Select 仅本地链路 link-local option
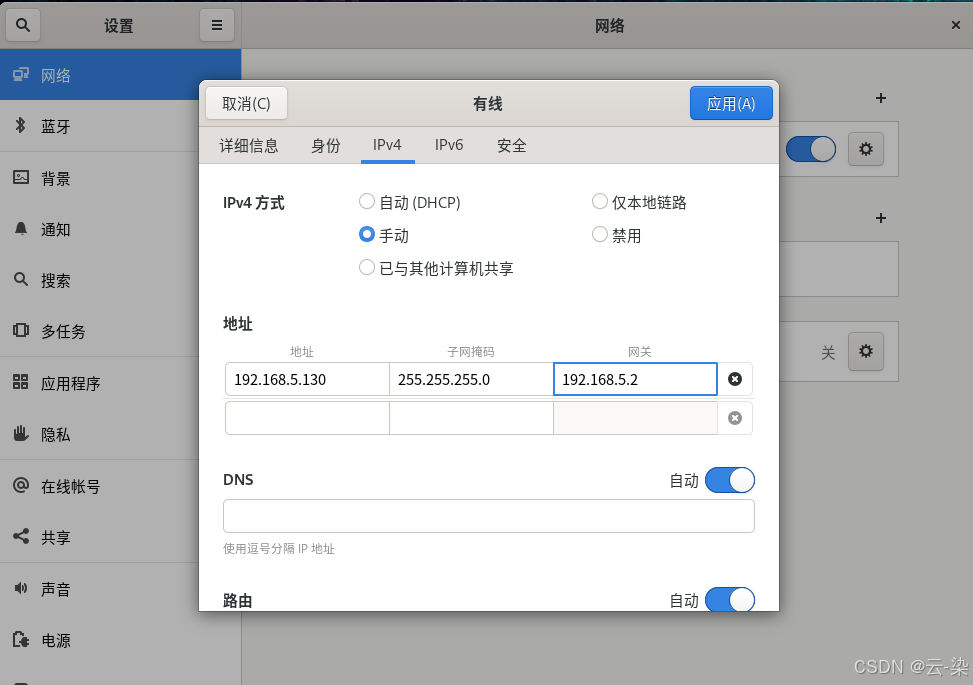 point(639,202)
